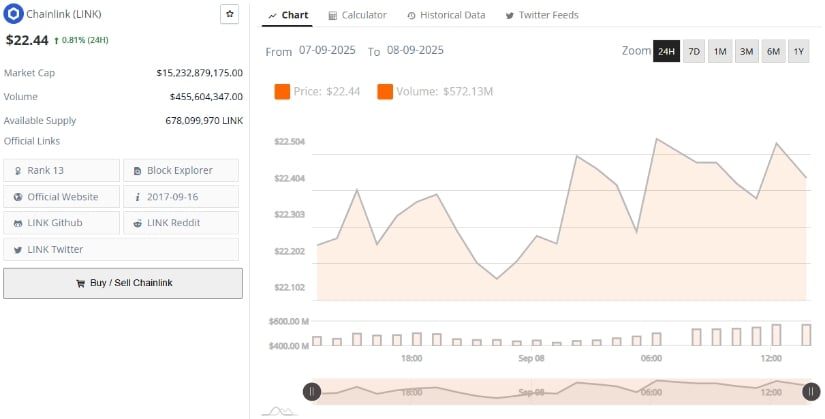Click the Buy / Sell Chainlink button
Screen dimensions: 825x419
123,283
